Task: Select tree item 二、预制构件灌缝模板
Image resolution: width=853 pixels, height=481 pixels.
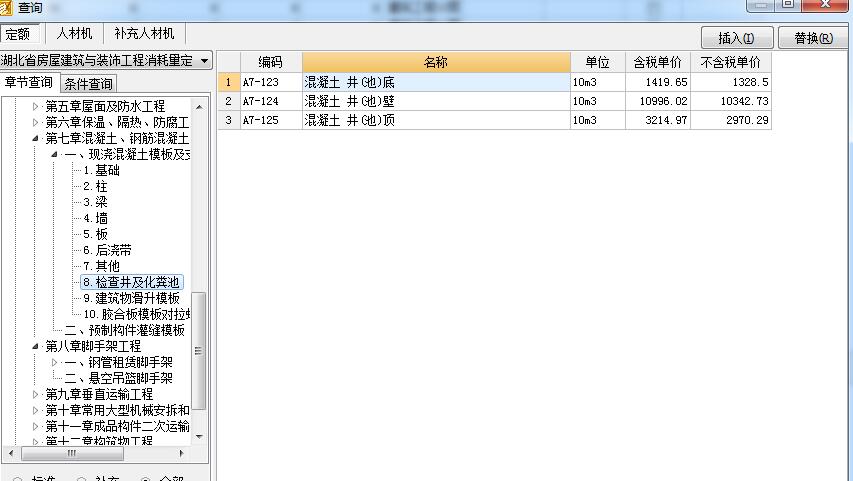Action: (x=125, y=330)
